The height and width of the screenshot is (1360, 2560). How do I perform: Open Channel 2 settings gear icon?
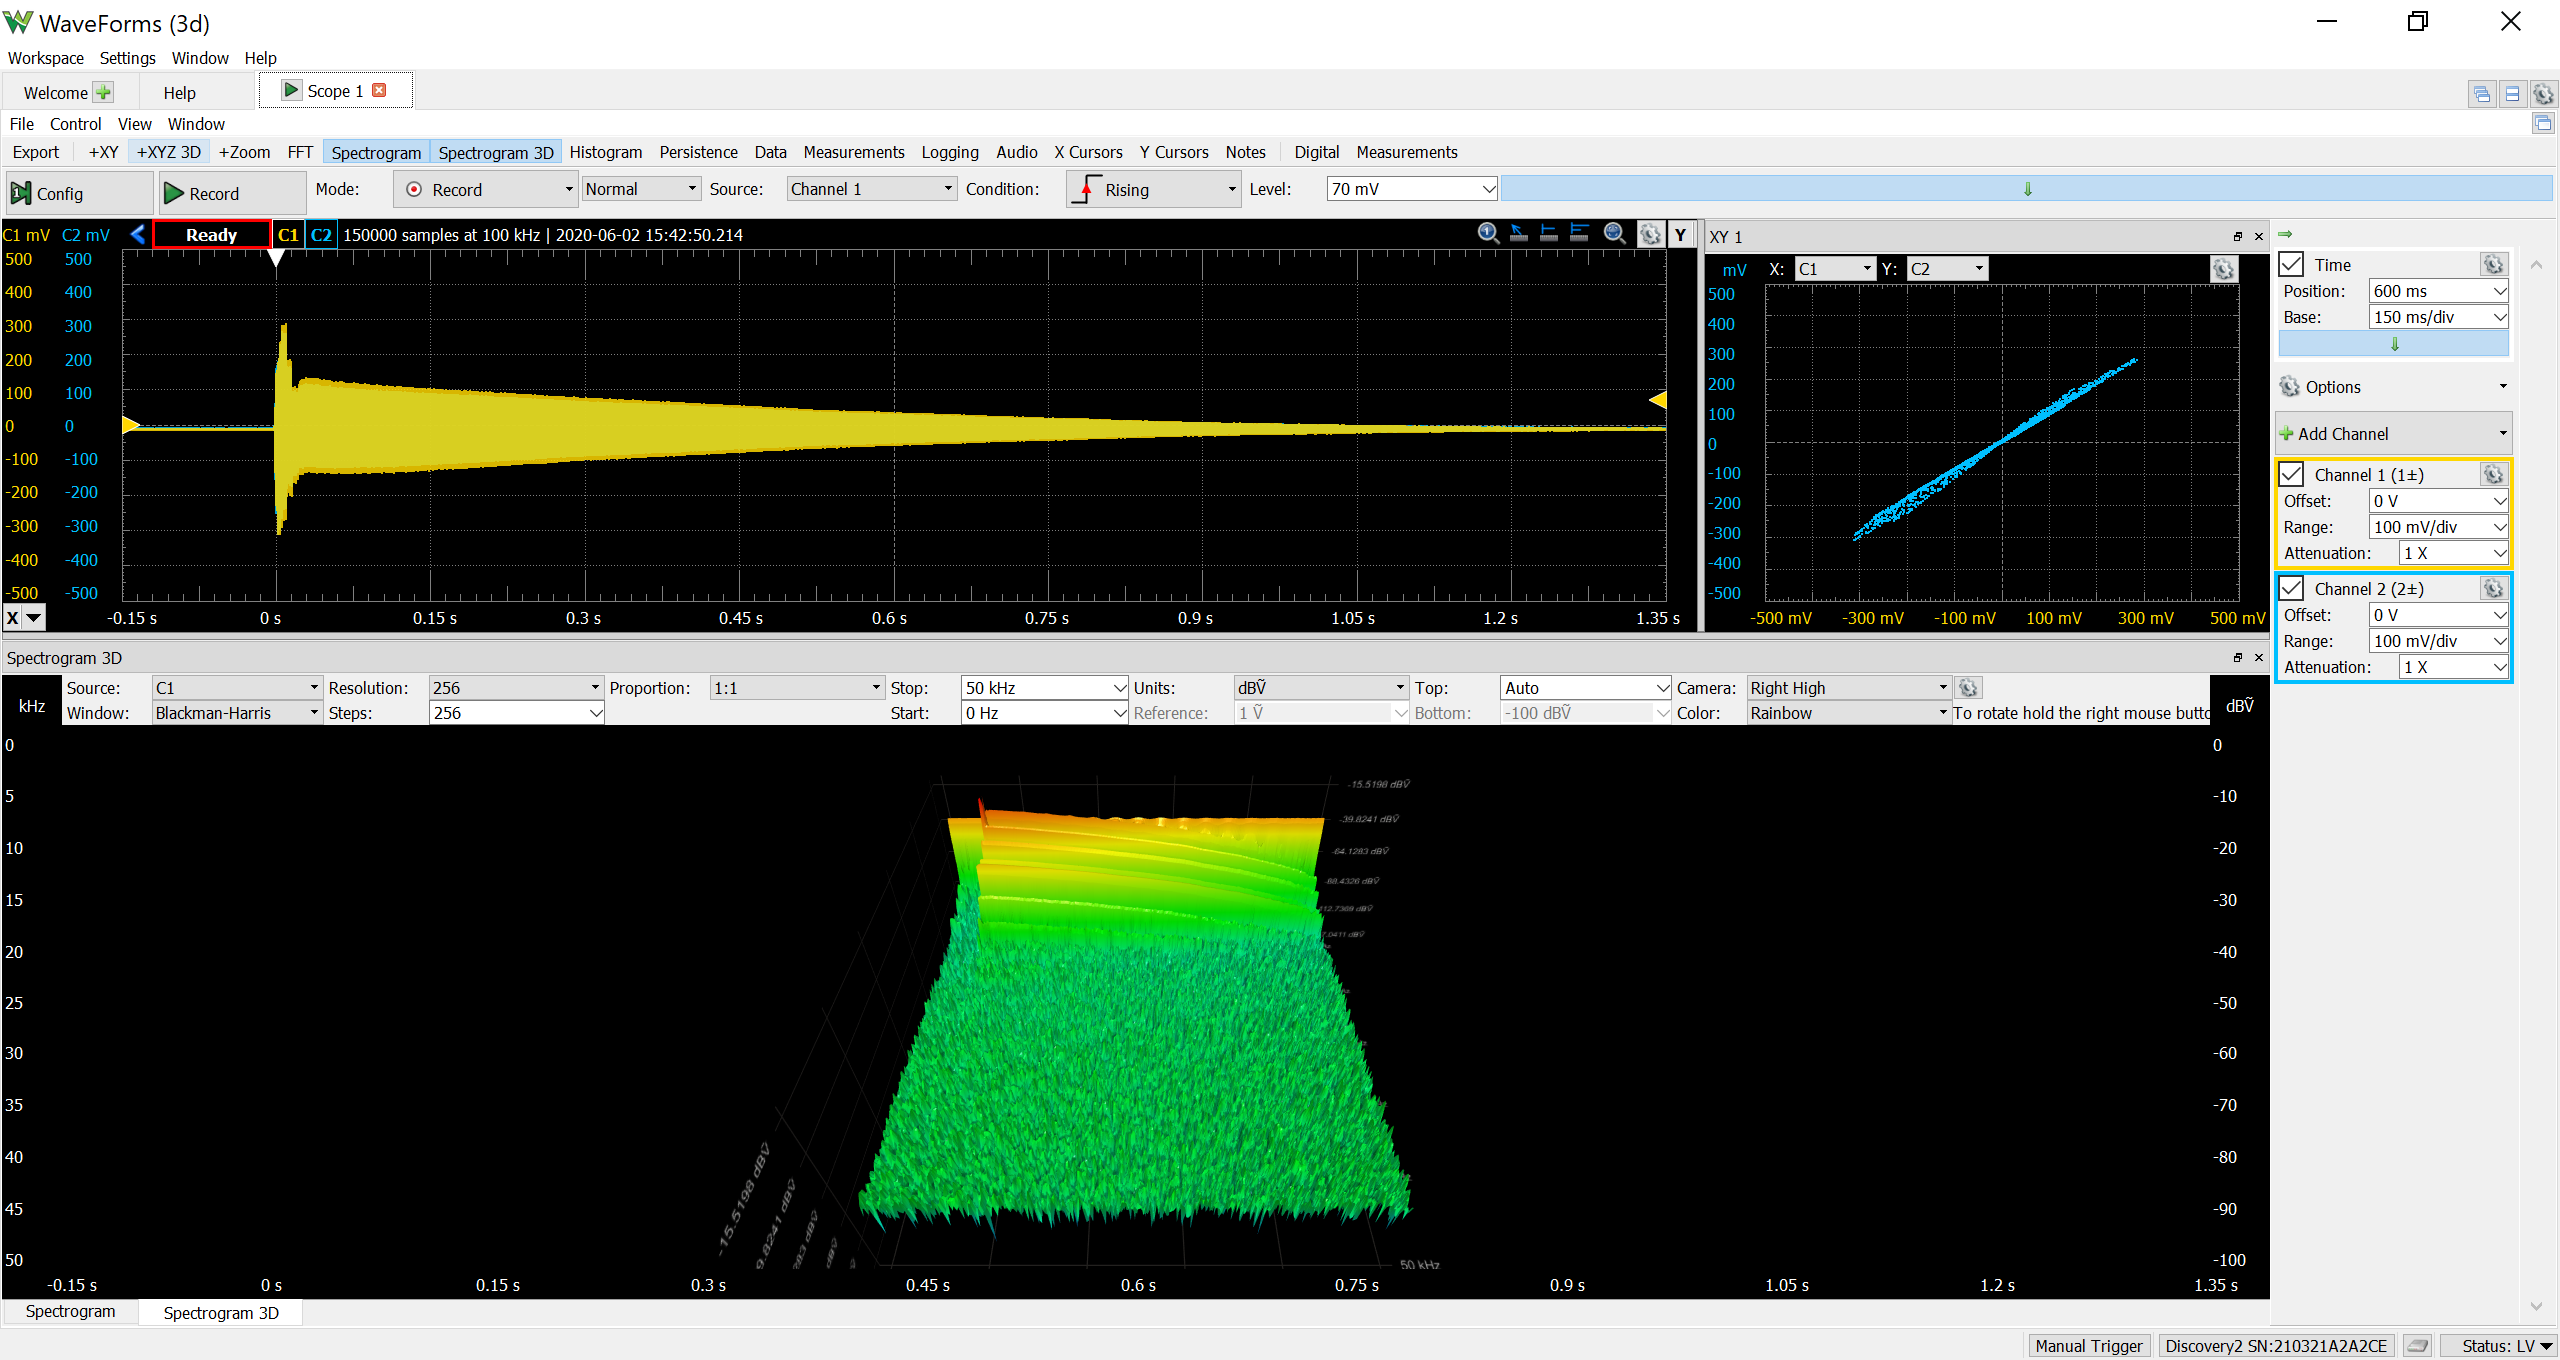tap(2494, 588)
